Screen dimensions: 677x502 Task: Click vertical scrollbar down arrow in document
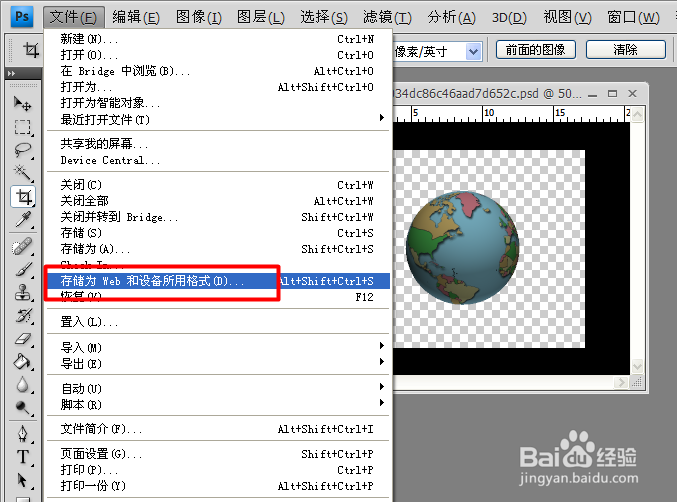point(637,367)
